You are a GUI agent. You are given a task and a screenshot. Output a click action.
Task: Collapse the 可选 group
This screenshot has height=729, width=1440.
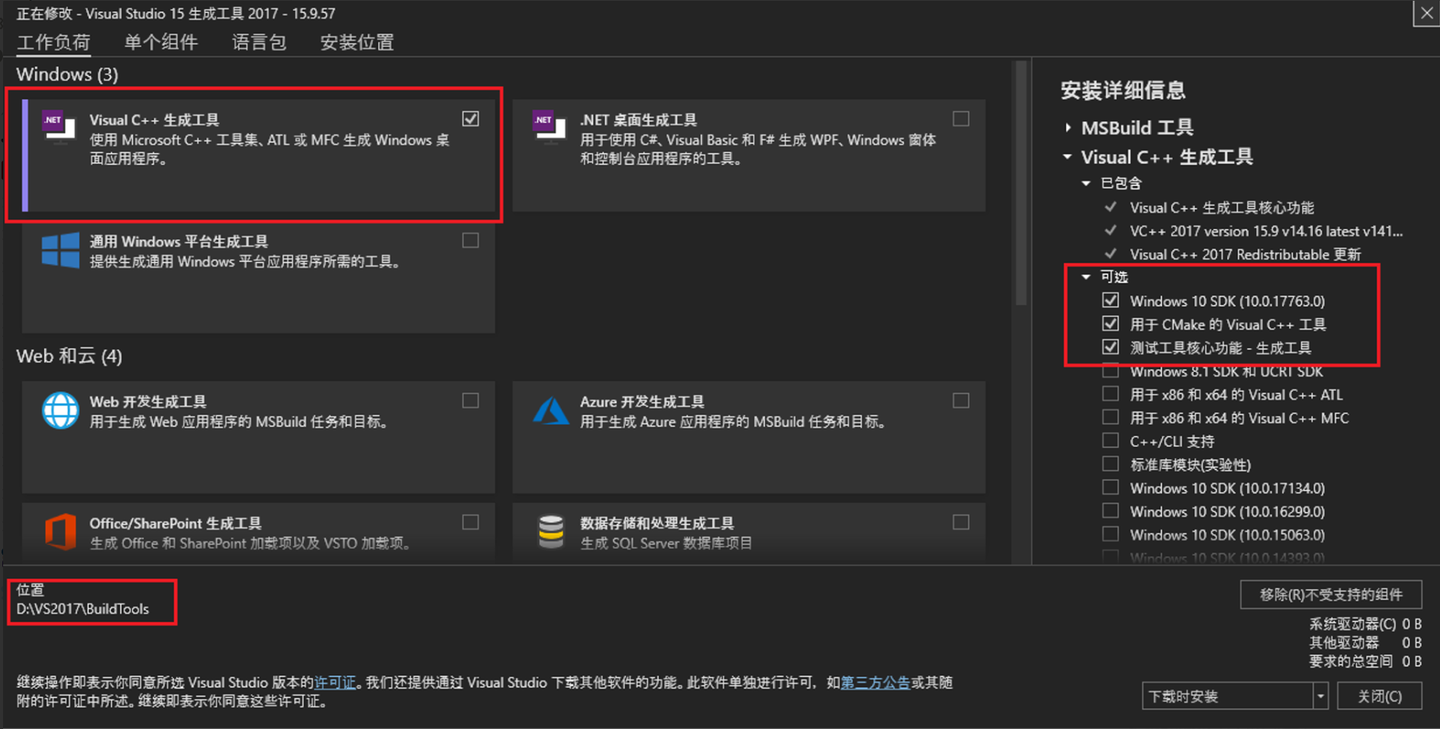click(x=1086, y=277)
